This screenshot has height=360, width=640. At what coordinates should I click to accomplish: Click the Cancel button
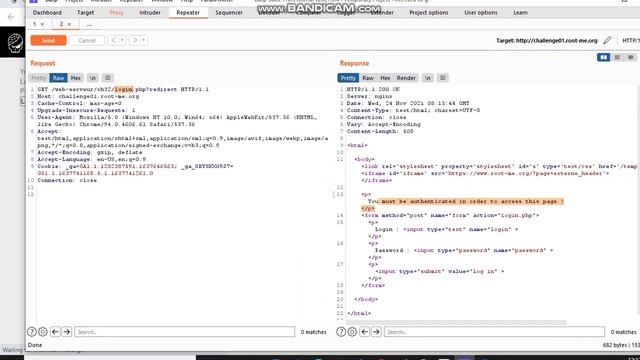[x=87, y=40]
